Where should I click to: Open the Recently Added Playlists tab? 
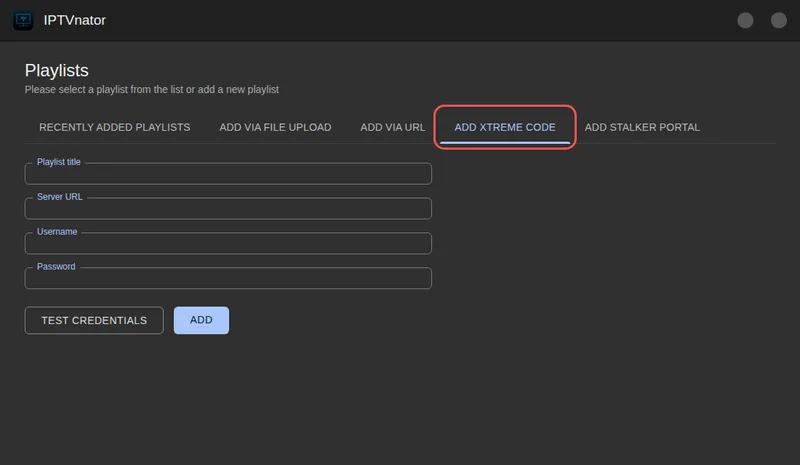point(115,127)
